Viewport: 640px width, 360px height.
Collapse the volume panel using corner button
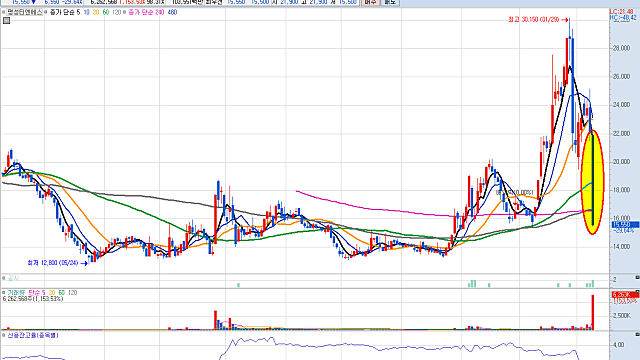637,291
